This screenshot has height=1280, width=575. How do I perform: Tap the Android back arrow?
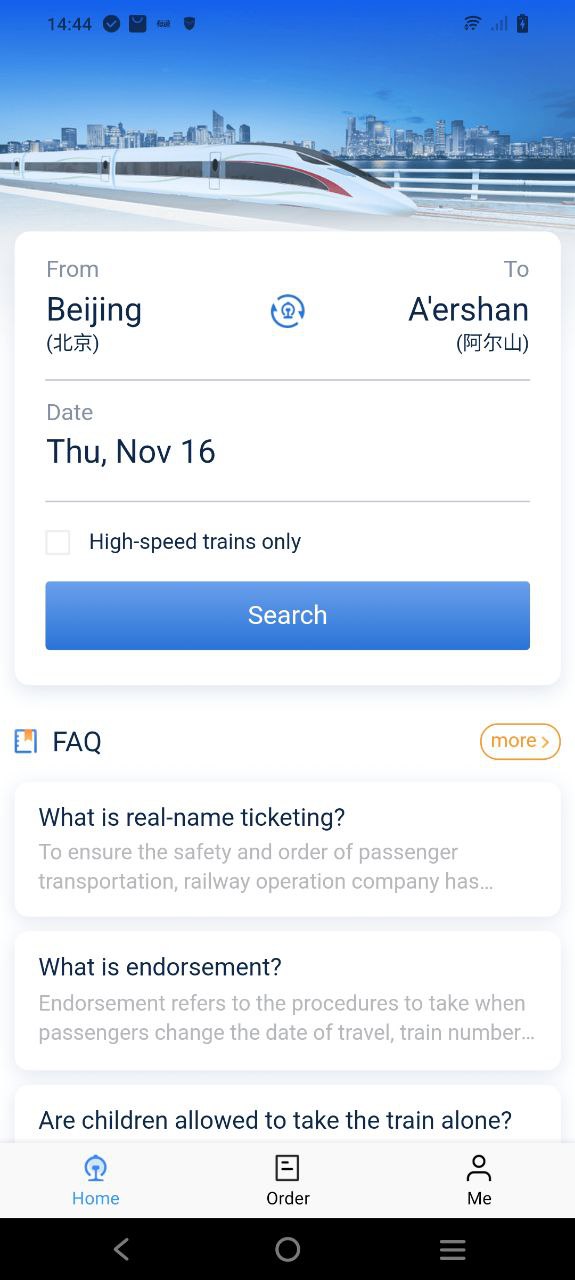click(121, 1249)
